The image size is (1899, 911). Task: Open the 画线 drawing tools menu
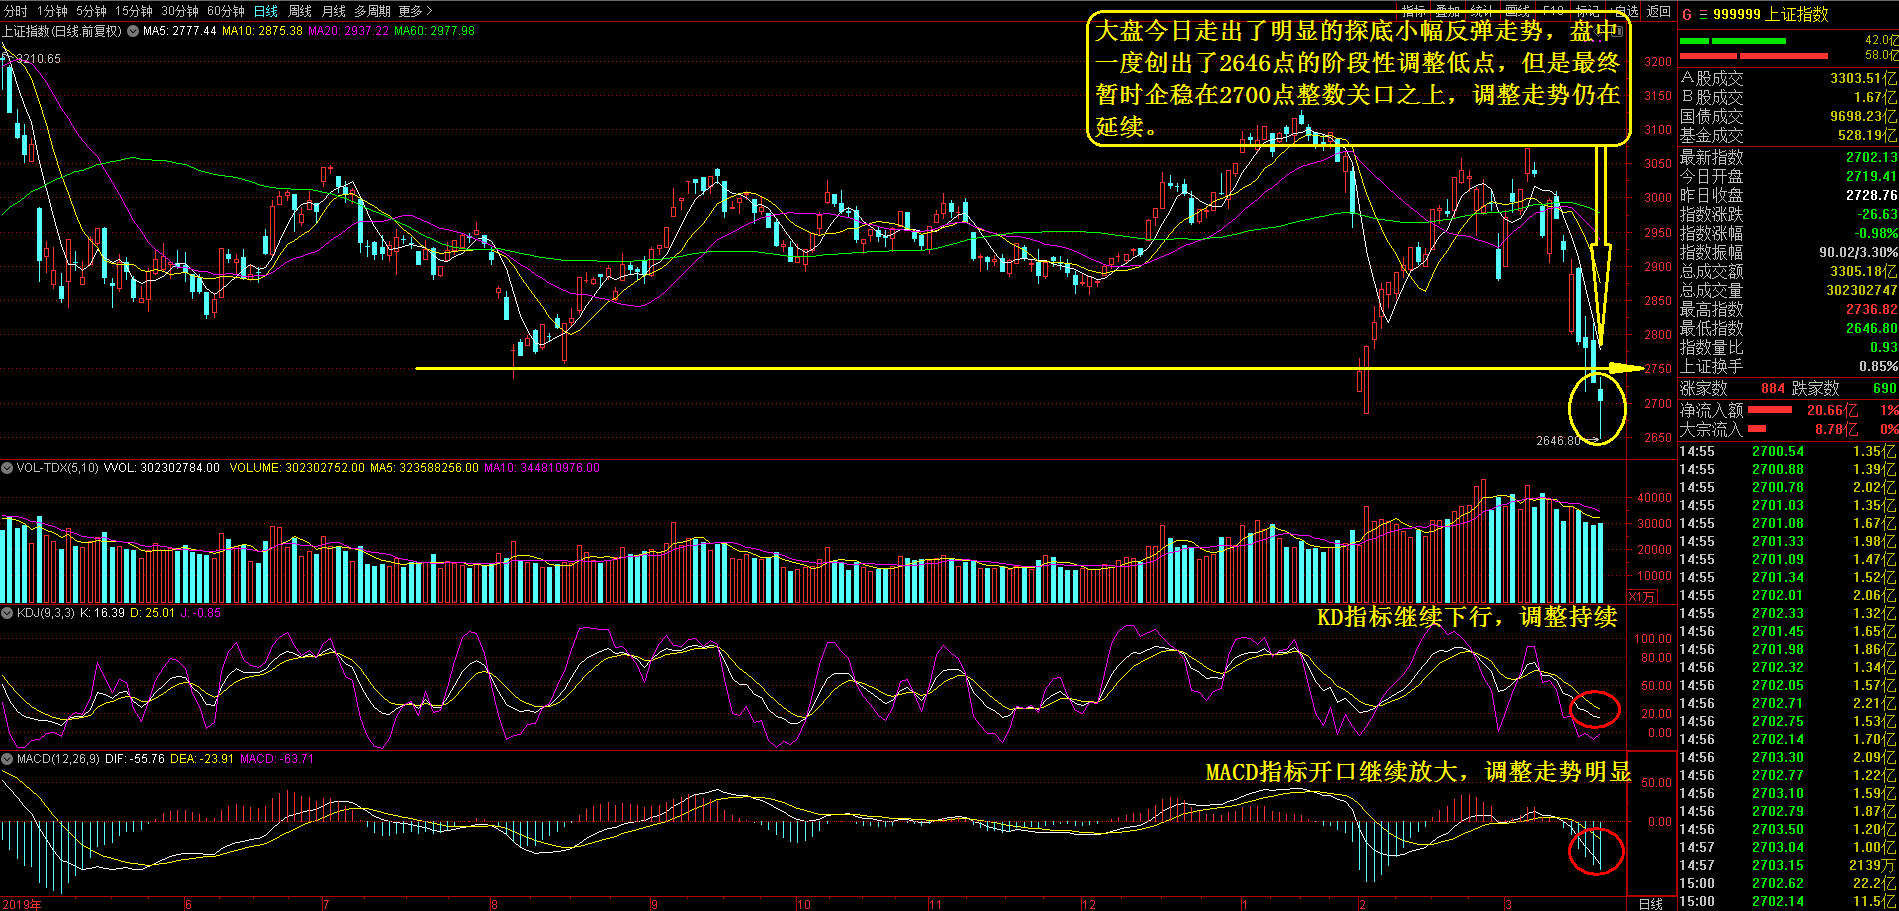pyautogui.click(x=1517, y=11)
